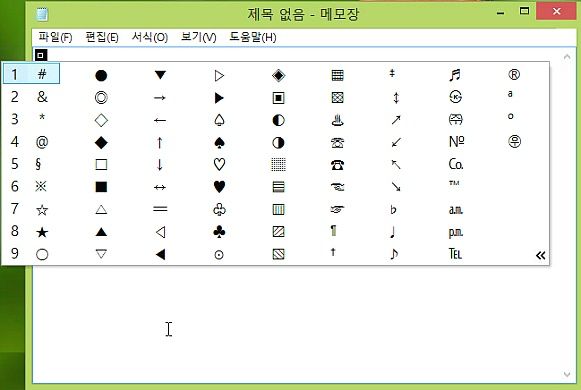Select the filled circle ● symbol

pyautogui.click(x=101, y=76)
